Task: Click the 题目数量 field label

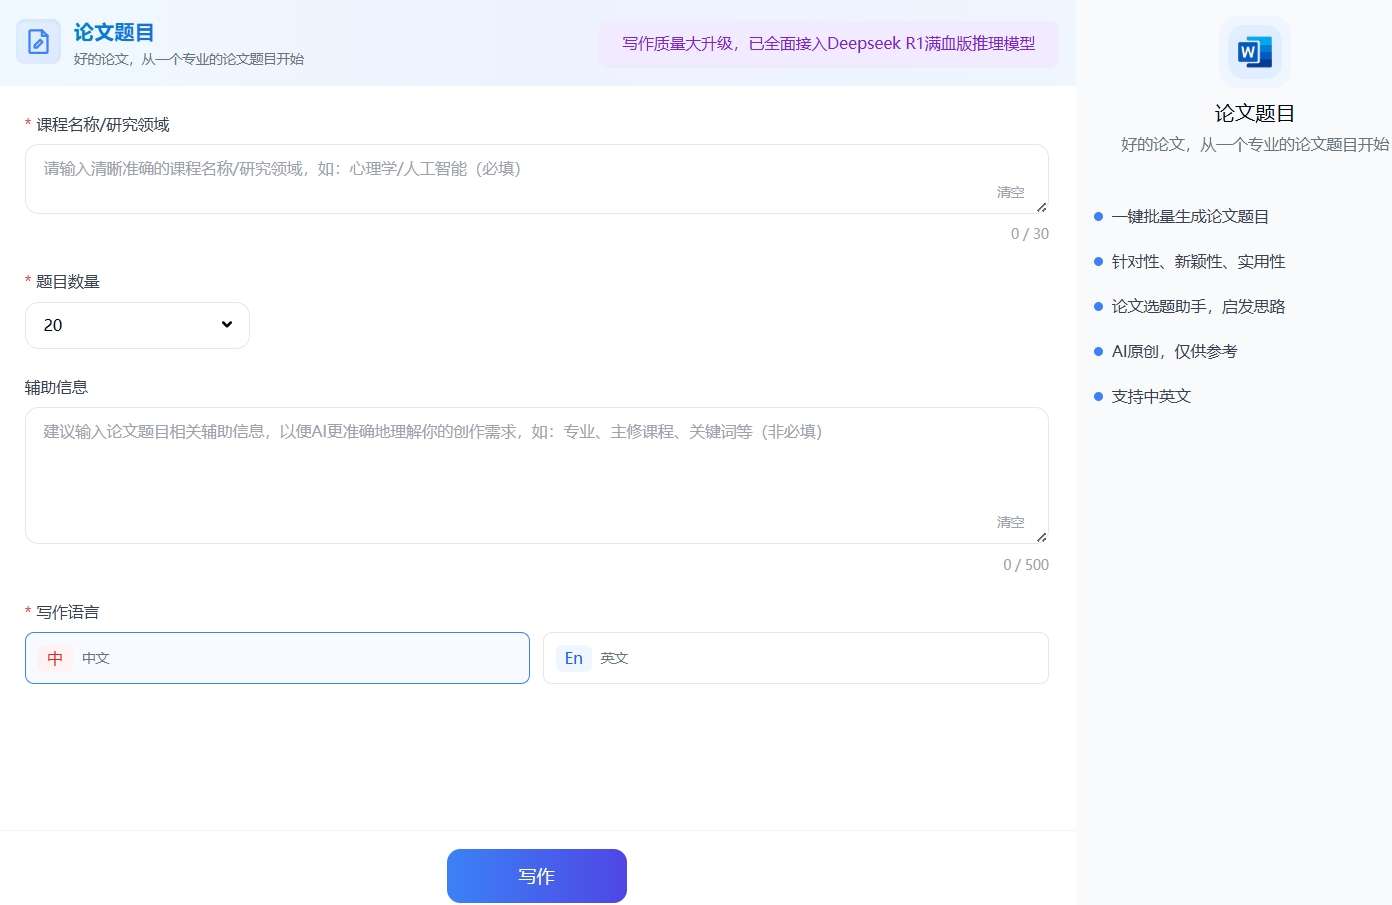Action: (68, 282)
